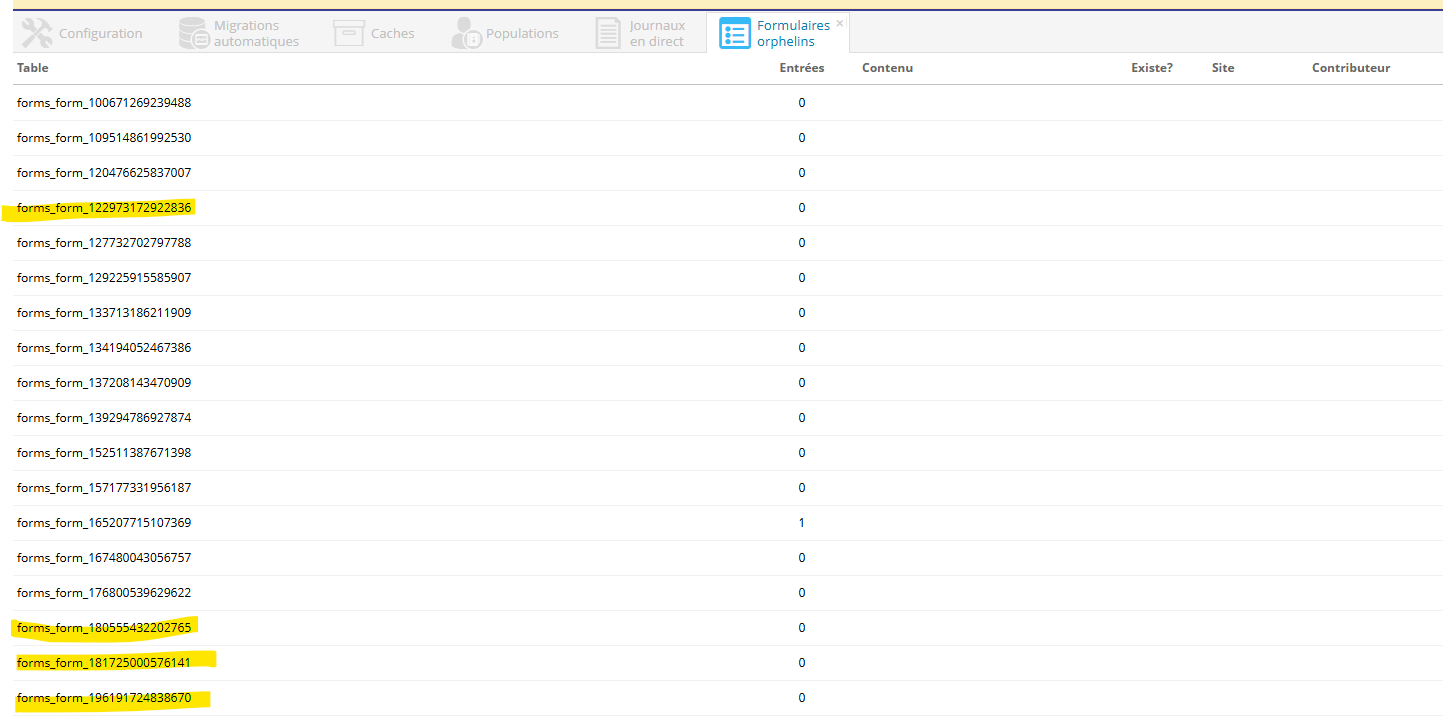Sort by the Table column header
Viewport: 1443px width, 718px height.
(33, 68)
